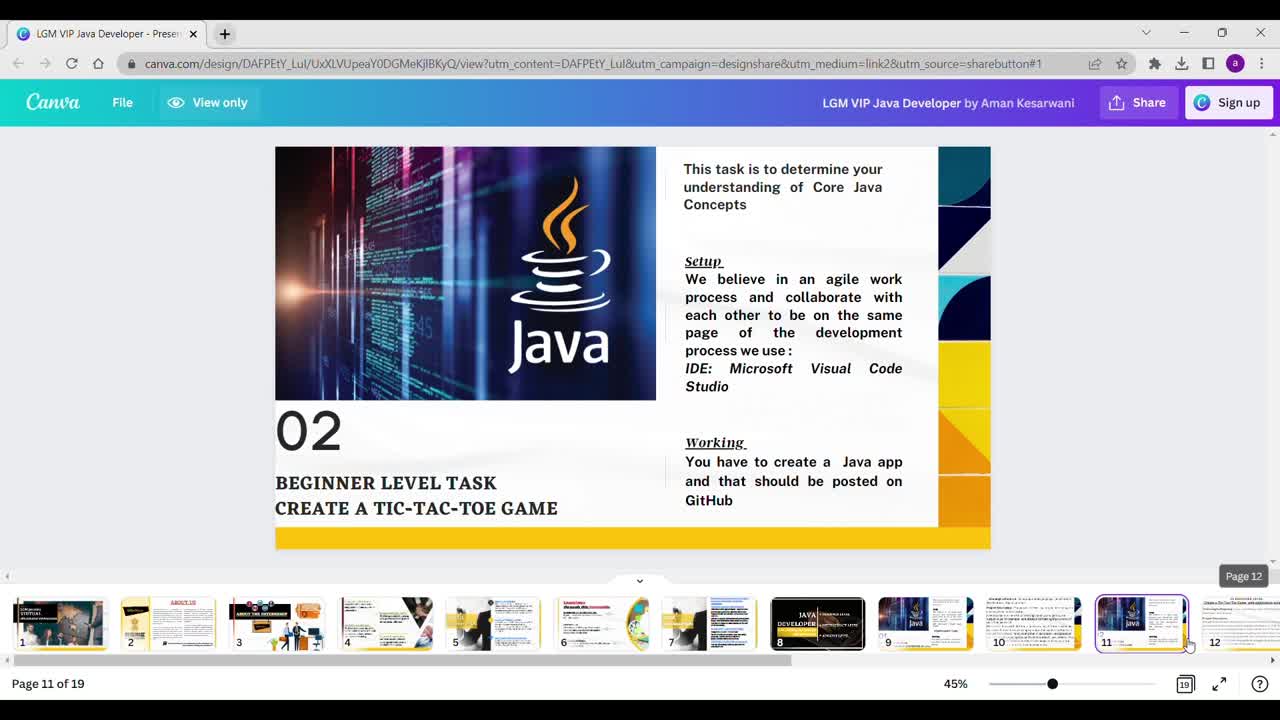
Task: Click the thumbnail strip horizontal scrollbar
Action: point(402,660)
